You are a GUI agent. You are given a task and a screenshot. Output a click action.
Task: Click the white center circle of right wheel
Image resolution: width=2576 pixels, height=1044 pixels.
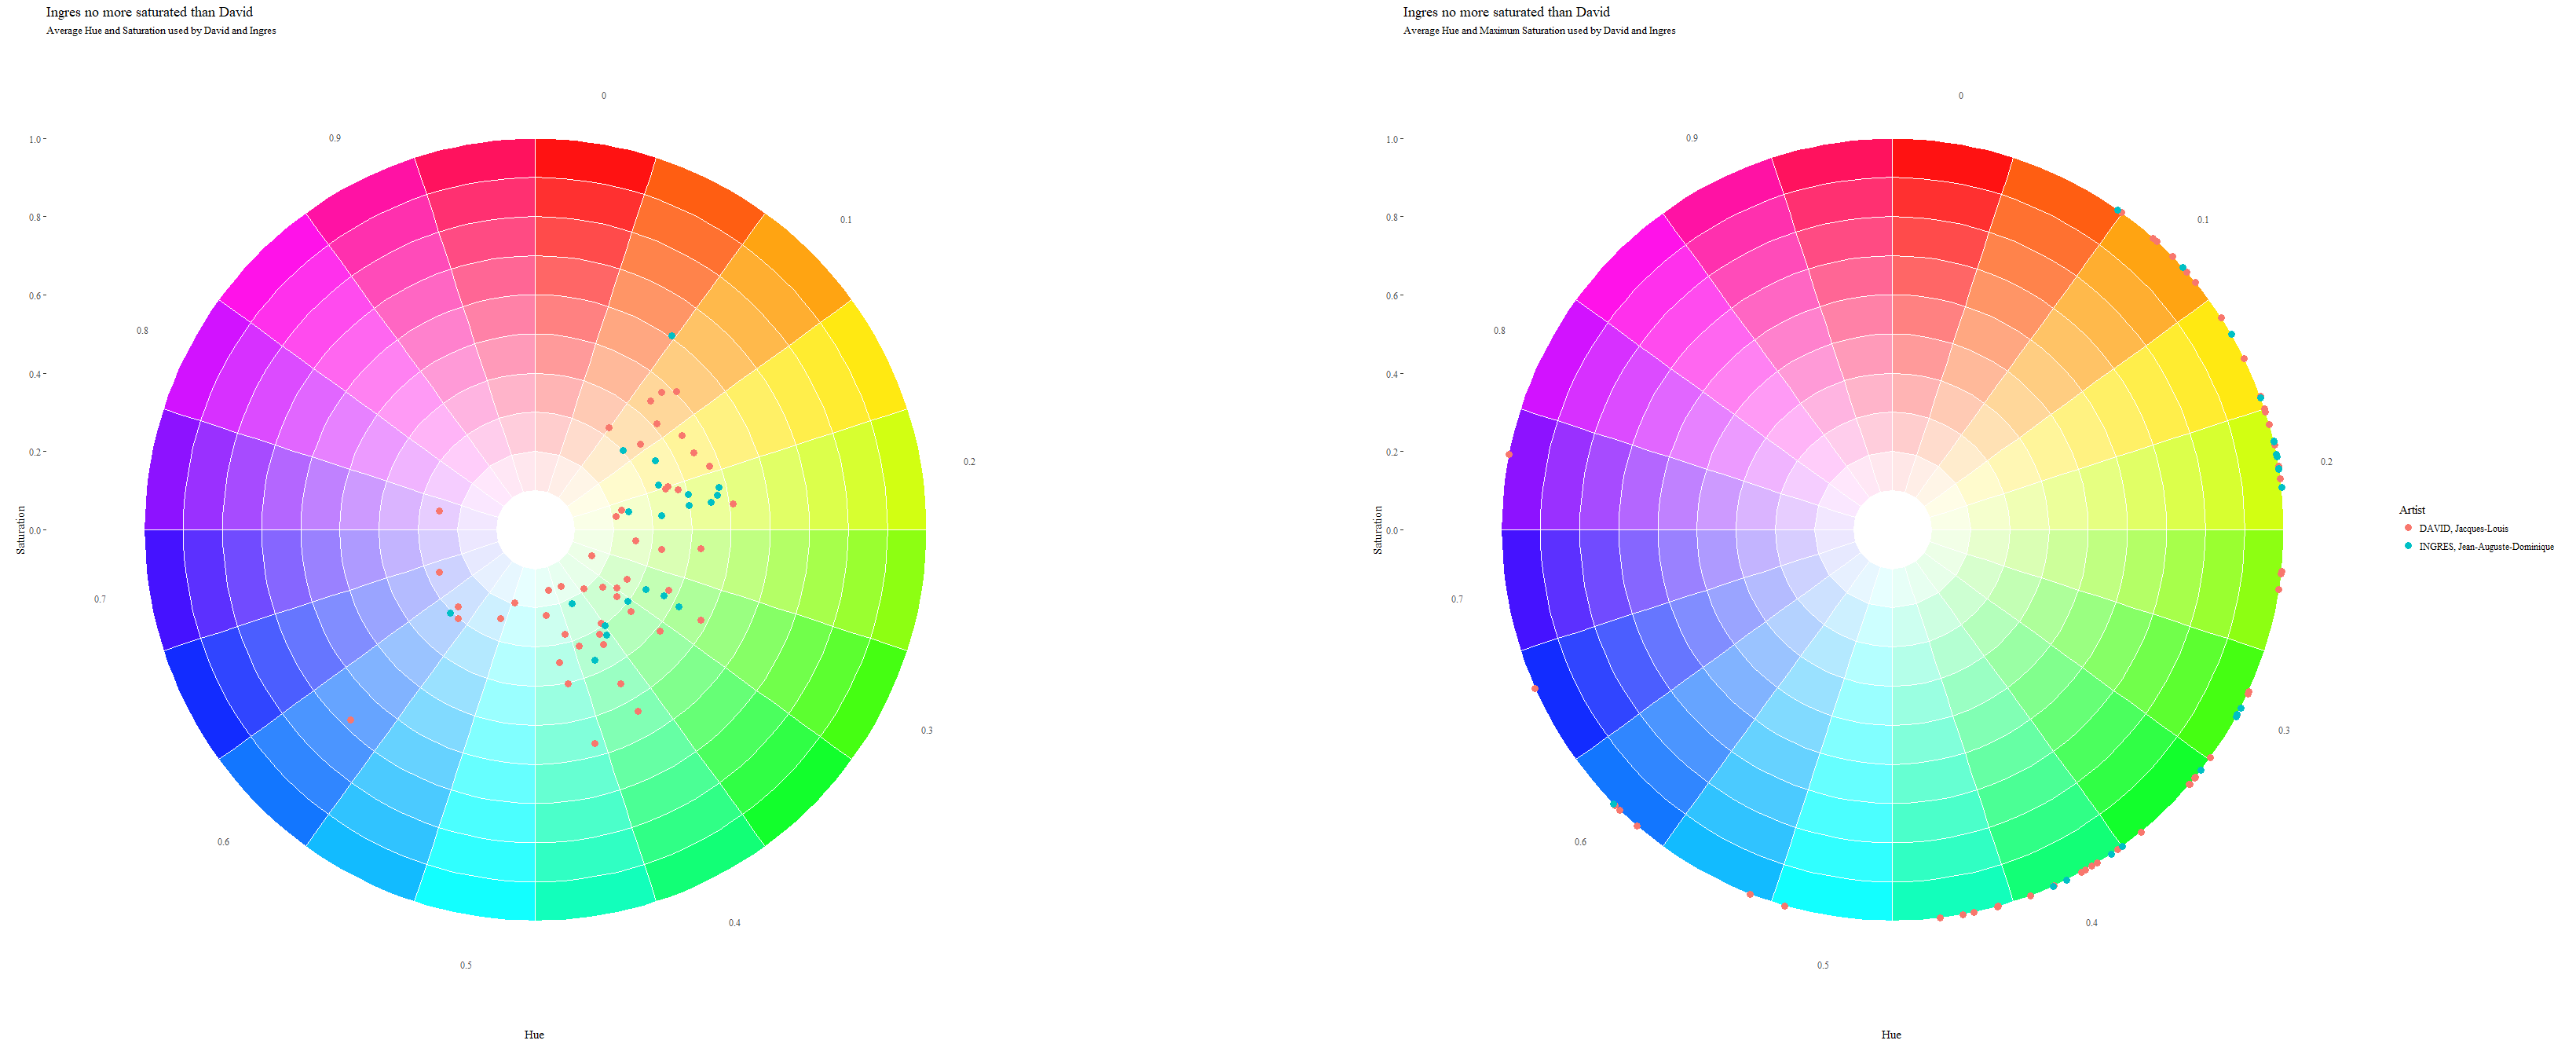pyautogui.click(x=1892, y=530)
